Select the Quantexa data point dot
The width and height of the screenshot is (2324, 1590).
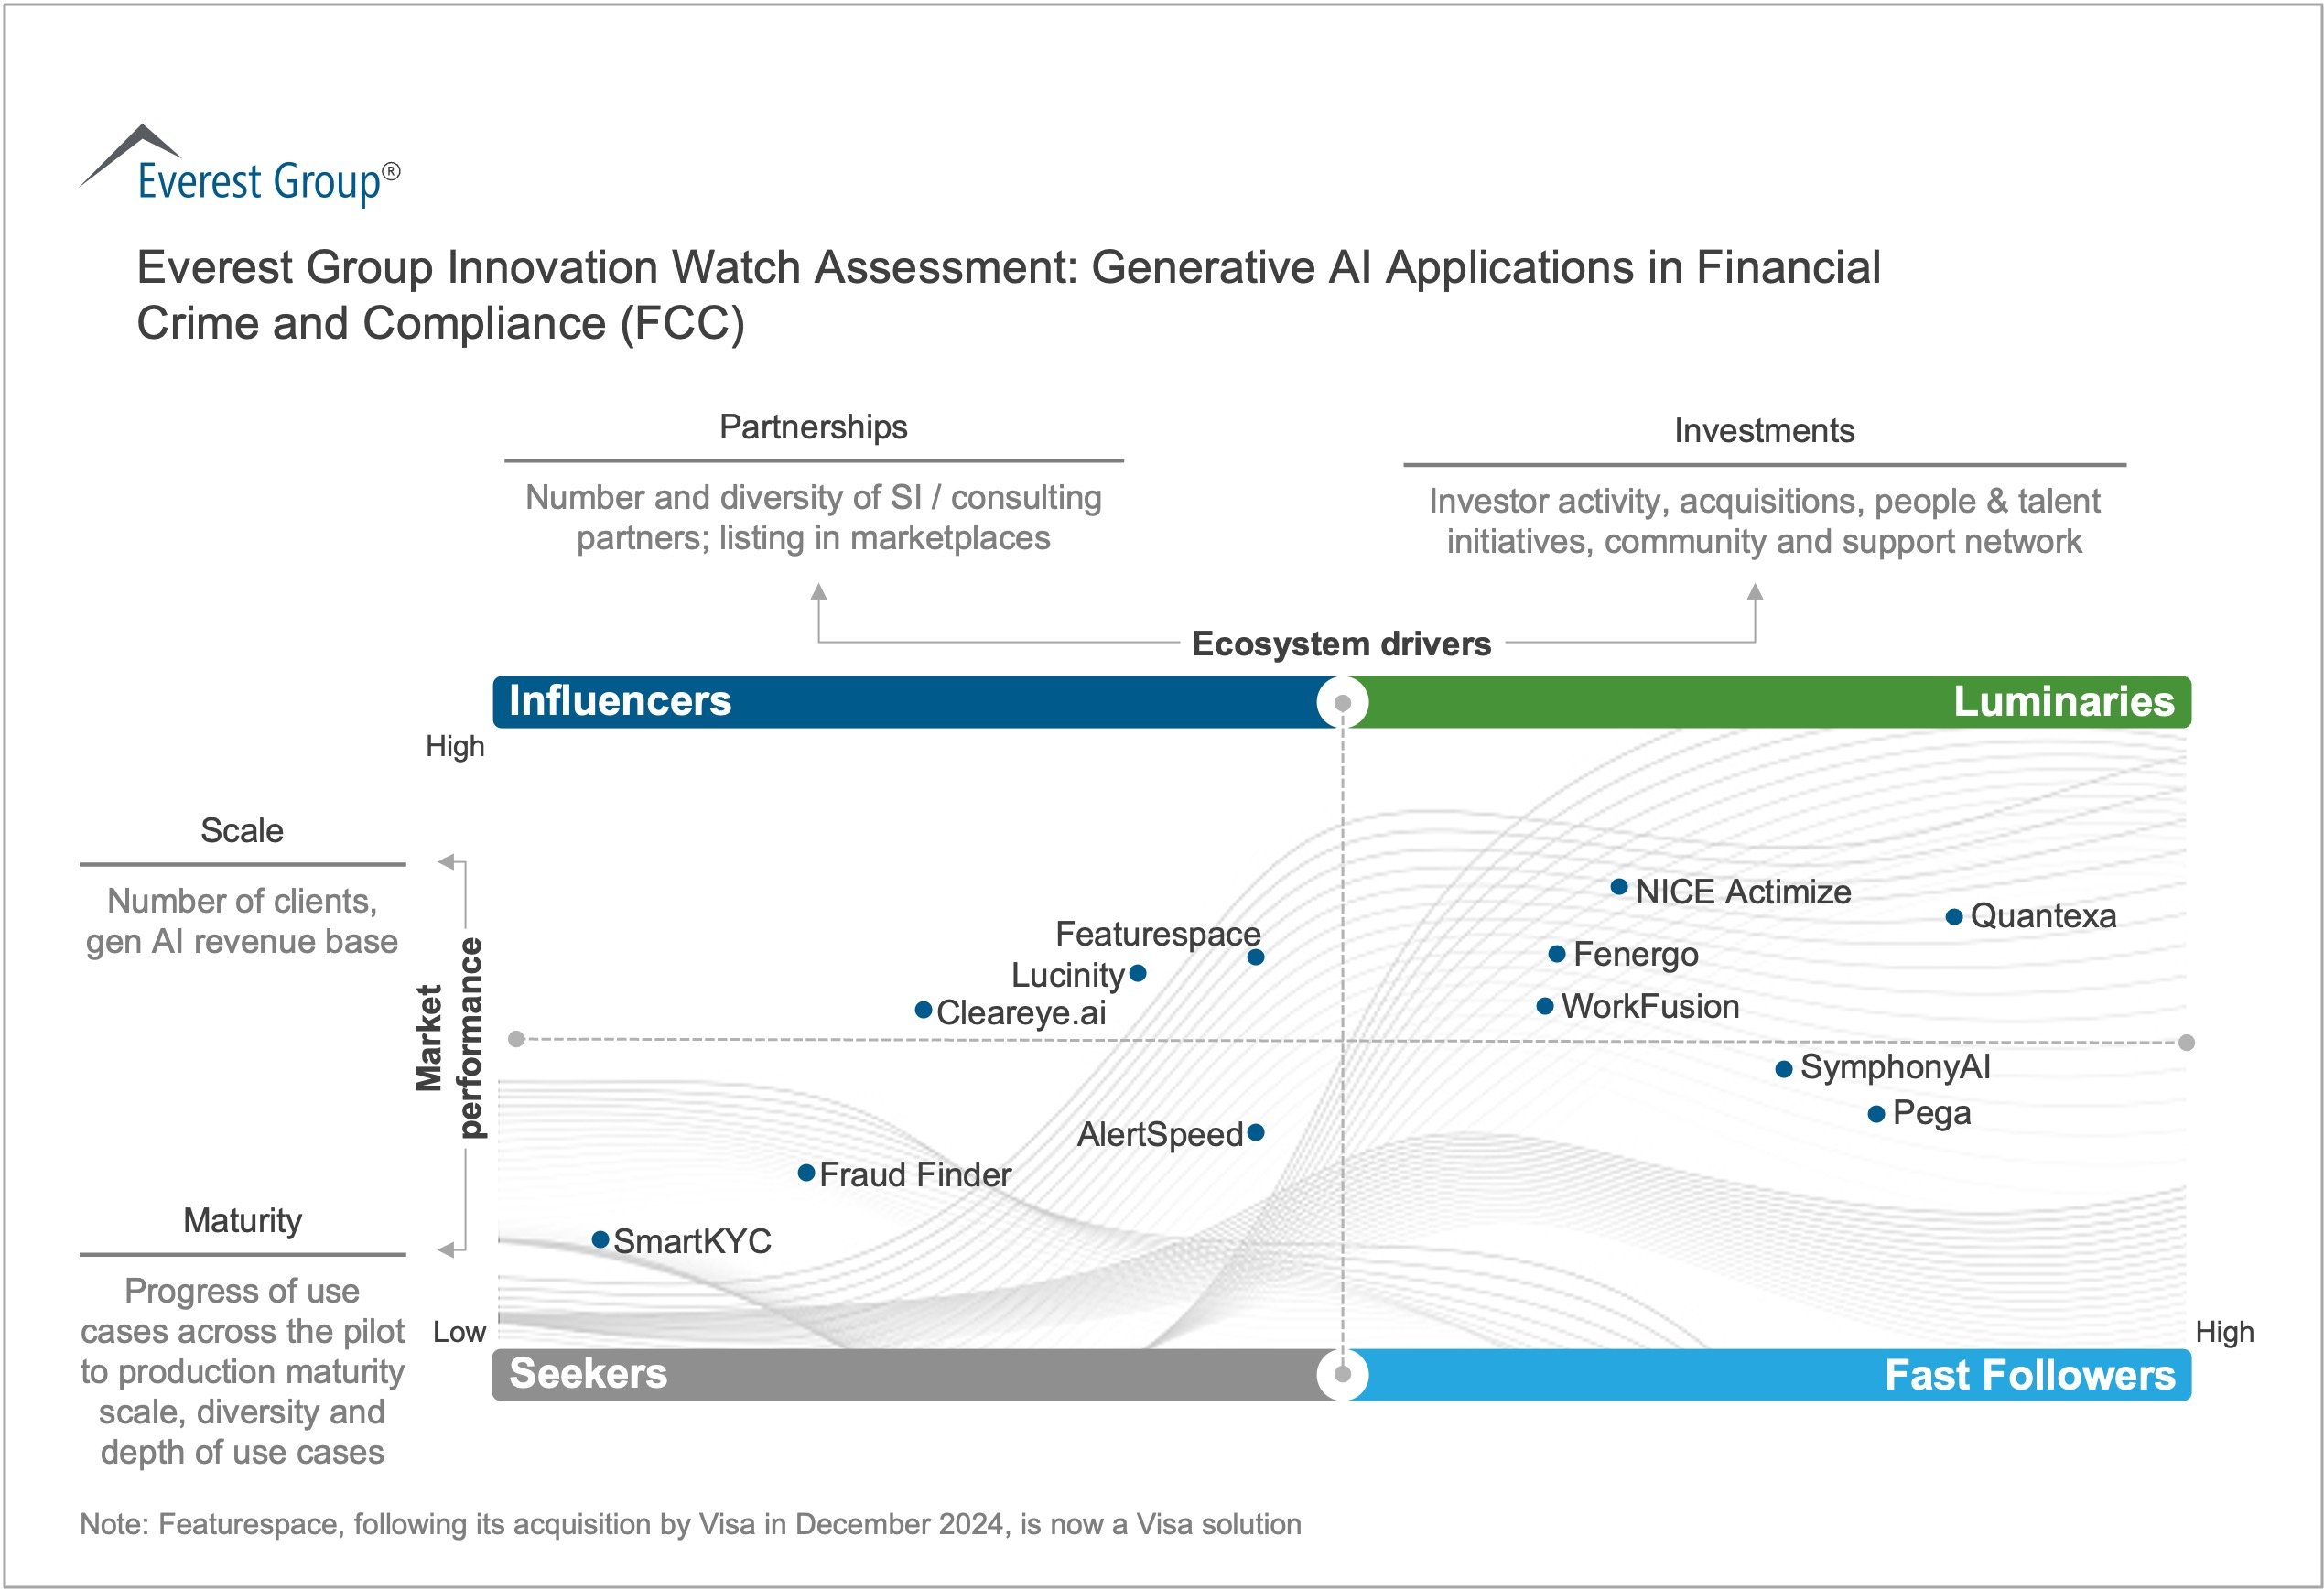(1954, 917)
